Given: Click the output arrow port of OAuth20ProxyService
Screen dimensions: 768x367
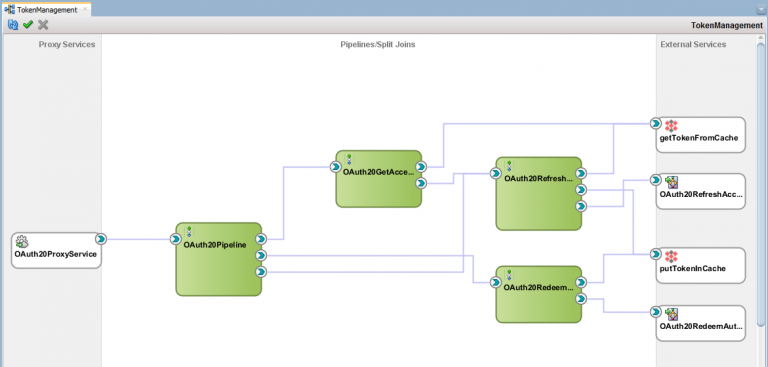Looking at the screenshot, I should [x=100, y=239].
